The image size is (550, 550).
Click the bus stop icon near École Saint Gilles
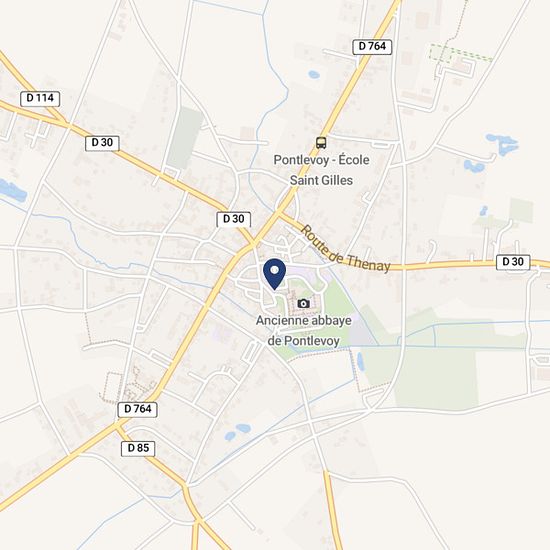click(x=321, y=143)
